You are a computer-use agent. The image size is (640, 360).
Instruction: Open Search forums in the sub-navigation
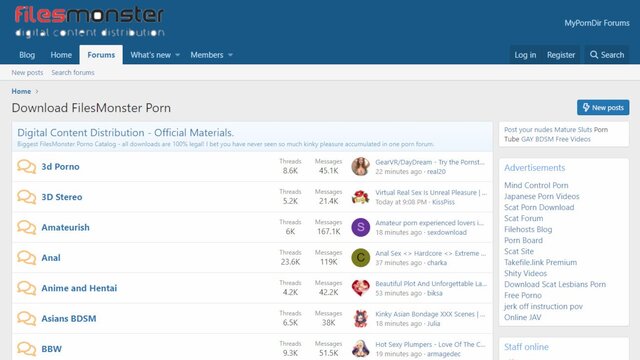(x=73, y=72)
